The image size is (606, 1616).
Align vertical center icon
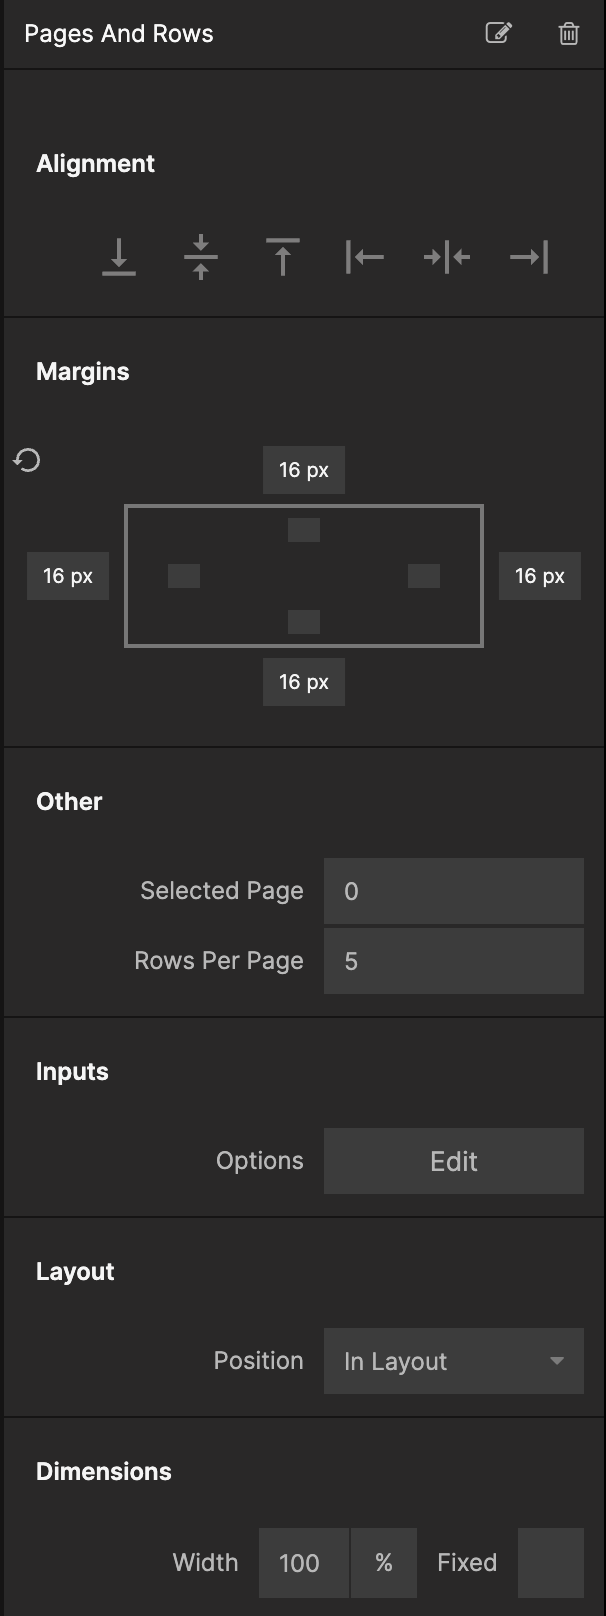pyautogui.click(x=201, y=257)
